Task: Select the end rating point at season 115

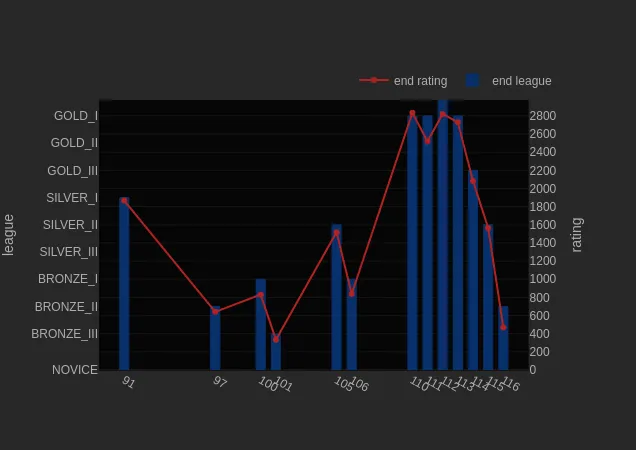Action: pos(488,228)
